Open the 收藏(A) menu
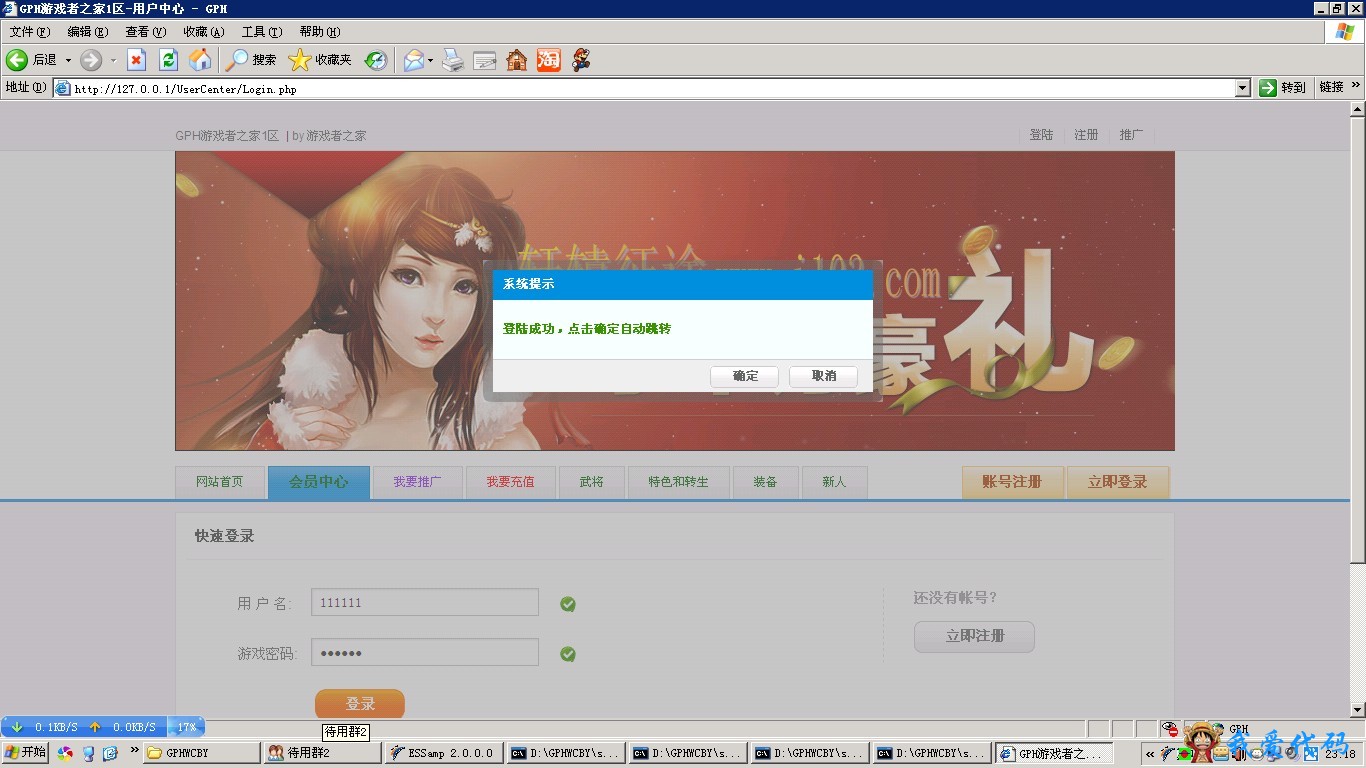Screen dimensions: 1366x768 tap(203, 32)
